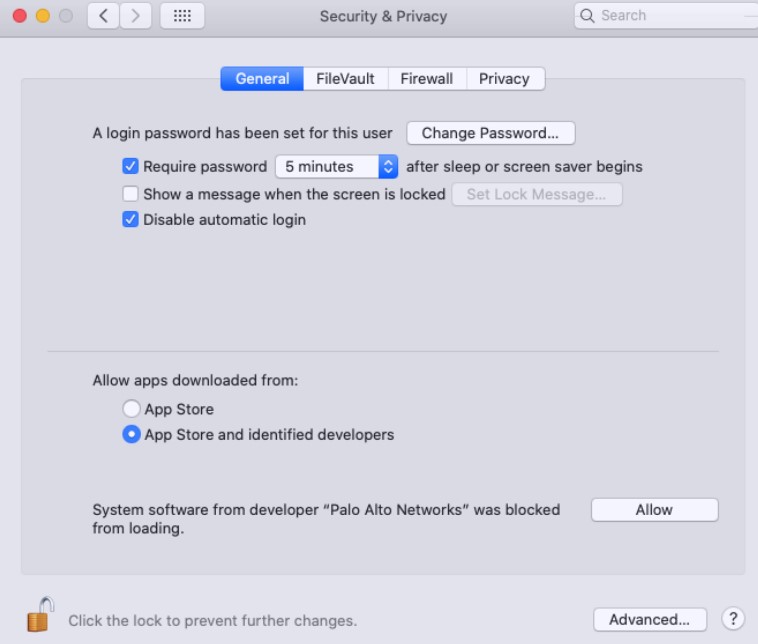Image resolution: width=758 pixels, height=644 pixels.
Task: Select the General tab
Action: 262,79
